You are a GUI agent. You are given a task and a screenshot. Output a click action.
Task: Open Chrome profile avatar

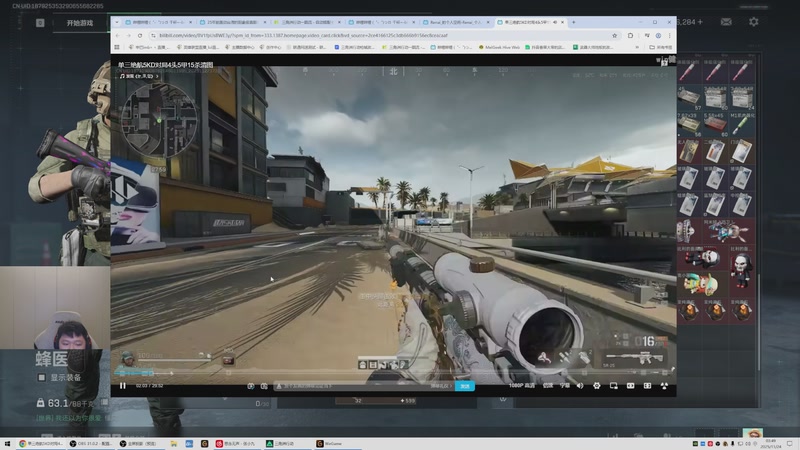(x=658, y=35)
